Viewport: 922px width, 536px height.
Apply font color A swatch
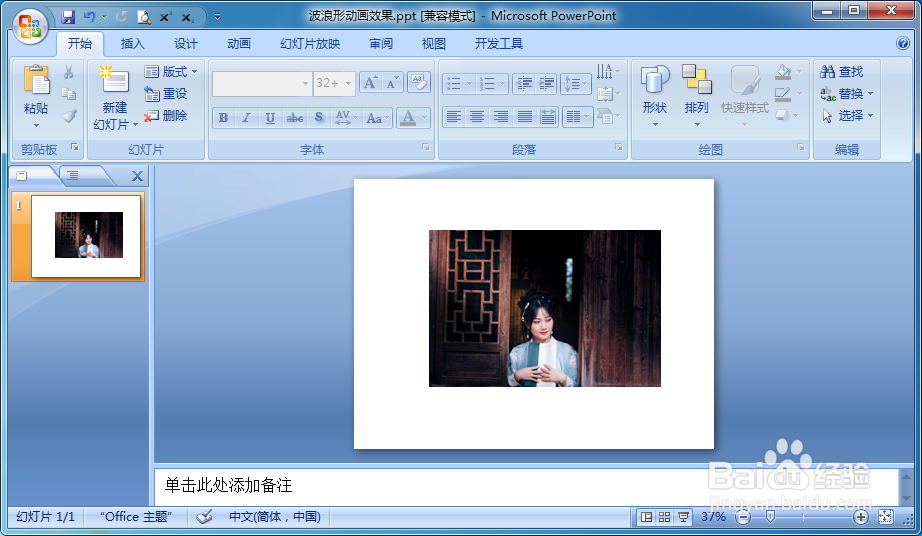[407, 118]
